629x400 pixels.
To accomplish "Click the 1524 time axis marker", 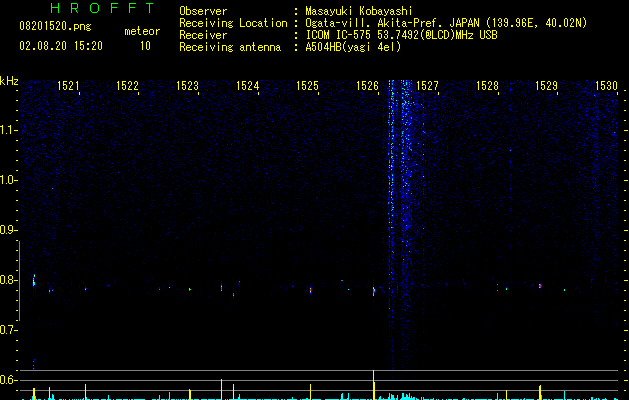I will tap(248, 86).
